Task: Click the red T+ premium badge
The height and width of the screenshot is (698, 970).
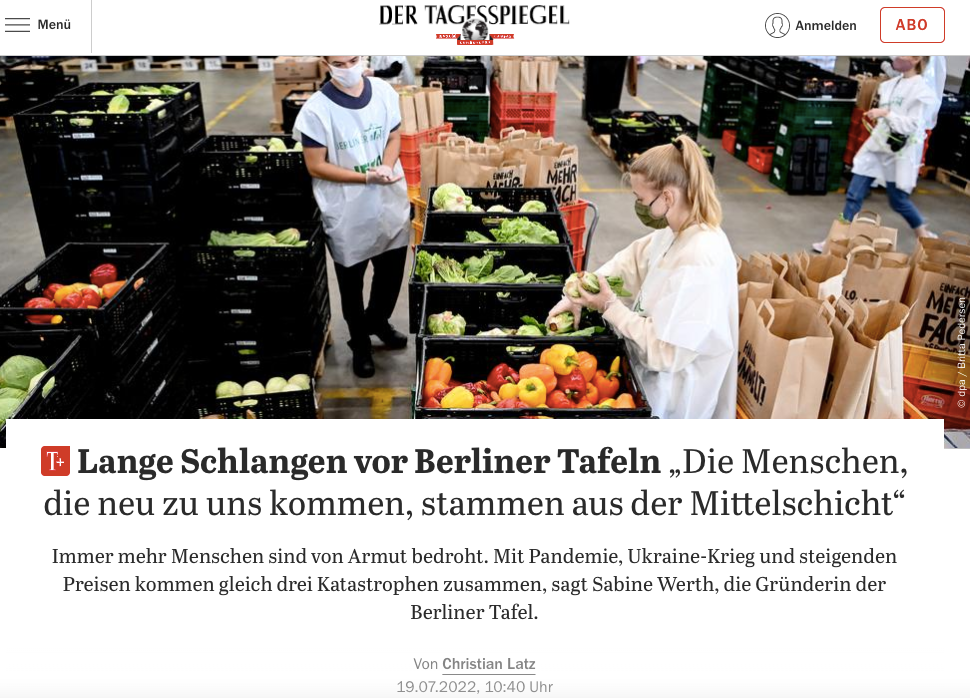Action: [56, 461]
